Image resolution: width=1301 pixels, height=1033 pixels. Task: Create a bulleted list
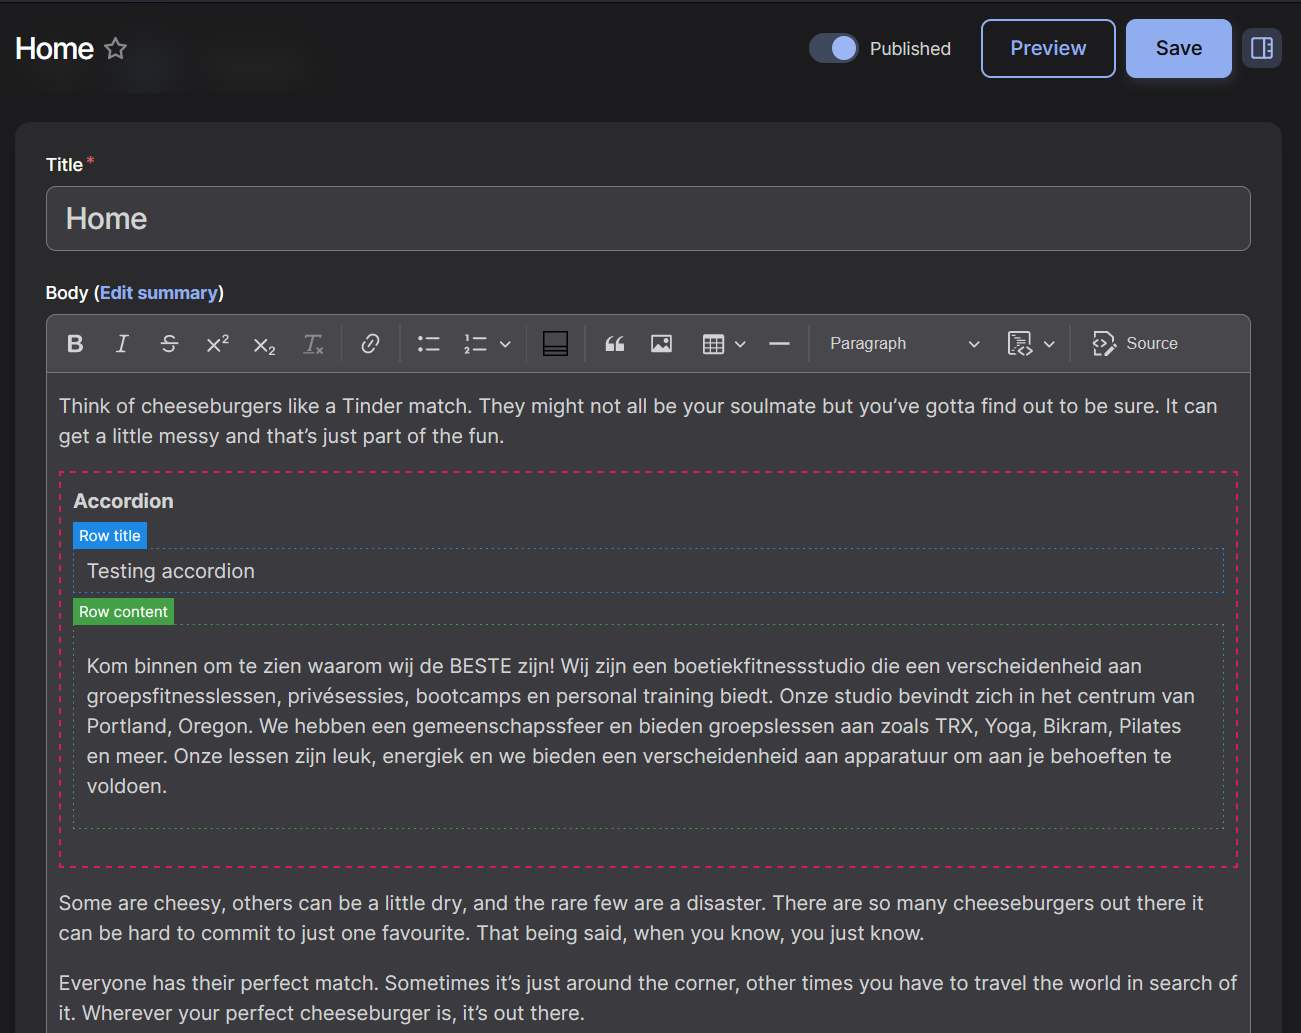point(428,343)
